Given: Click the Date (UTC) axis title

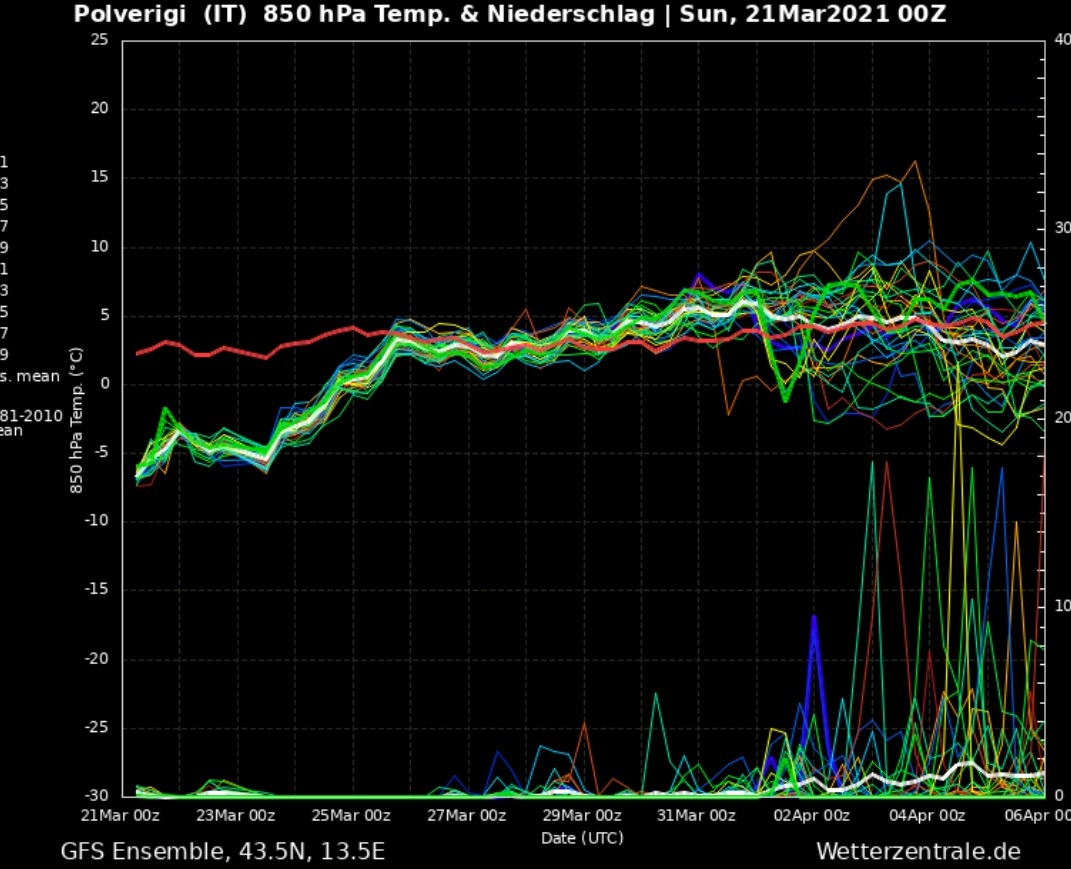Looking at the screenshot, I should point(582,837).
